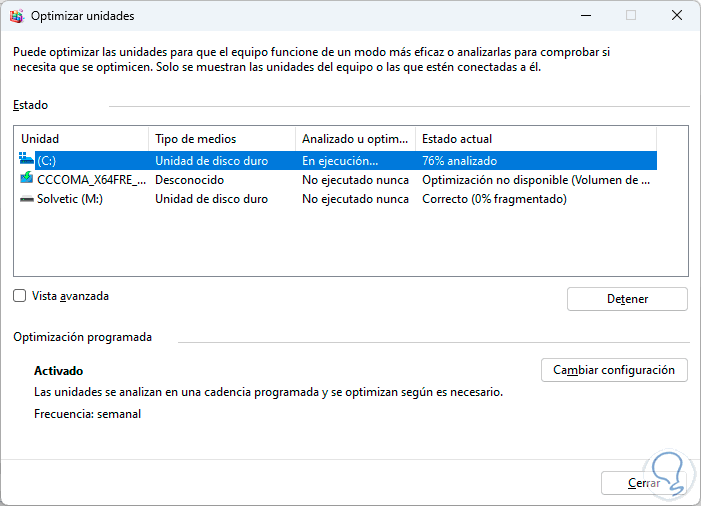Click the Cerrar button
The image size is (701, 506).
click(644, 483)
